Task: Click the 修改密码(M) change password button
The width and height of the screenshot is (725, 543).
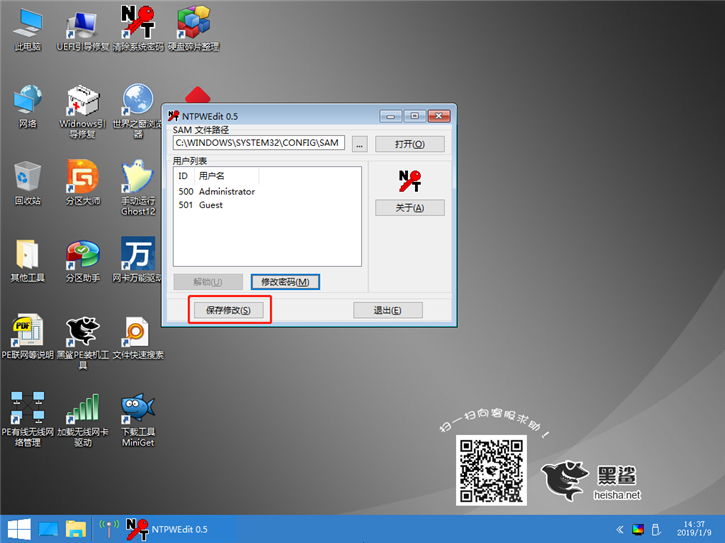Action: point(284,282)
